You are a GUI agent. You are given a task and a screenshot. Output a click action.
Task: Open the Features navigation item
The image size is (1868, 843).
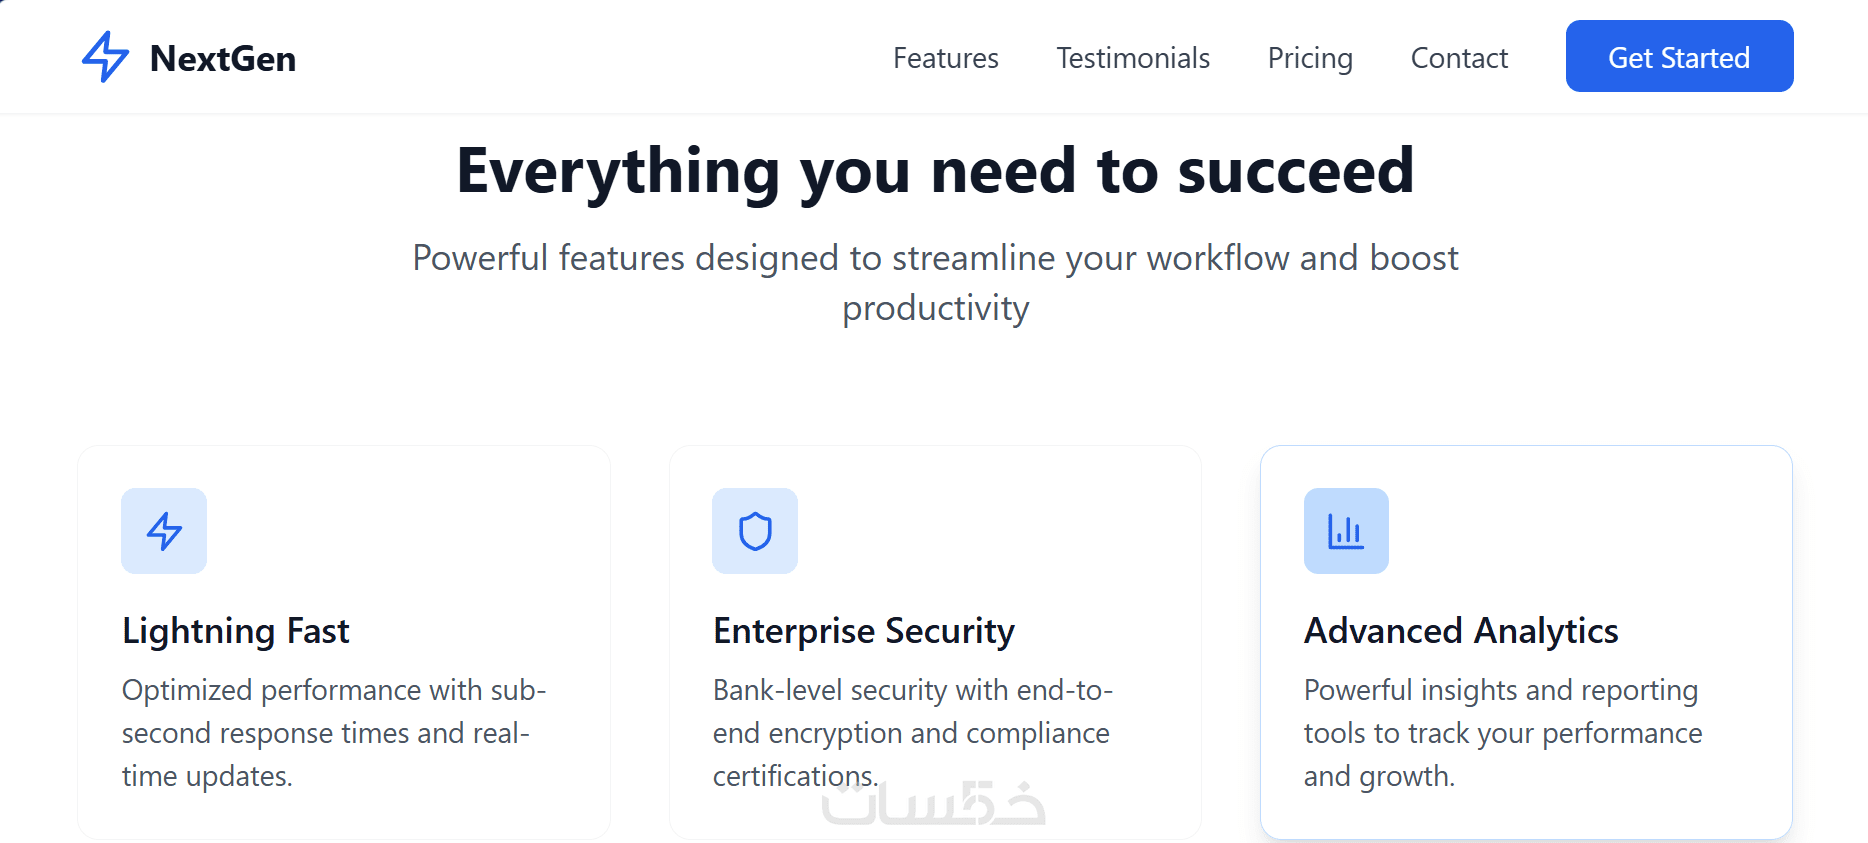pos(945,58)
